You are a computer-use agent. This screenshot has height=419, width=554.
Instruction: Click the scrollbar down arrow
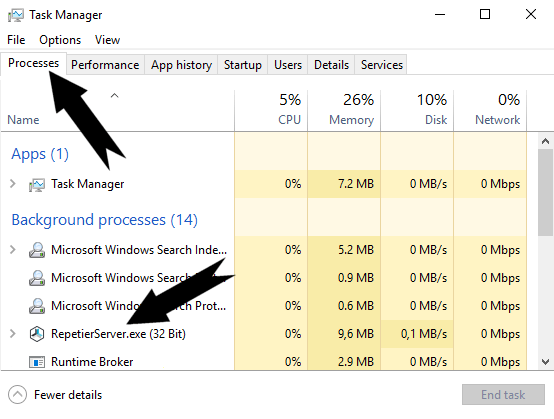click(546, 362)
